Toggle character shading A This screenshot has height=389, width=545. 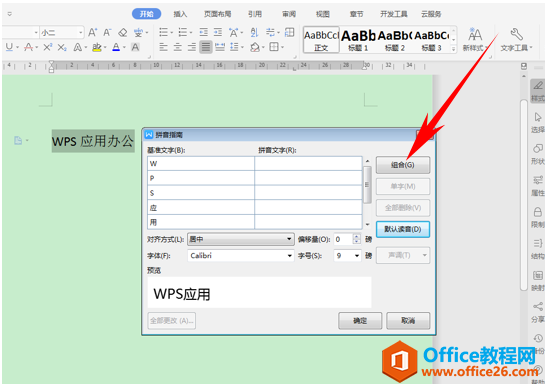(x=135, y=47)
